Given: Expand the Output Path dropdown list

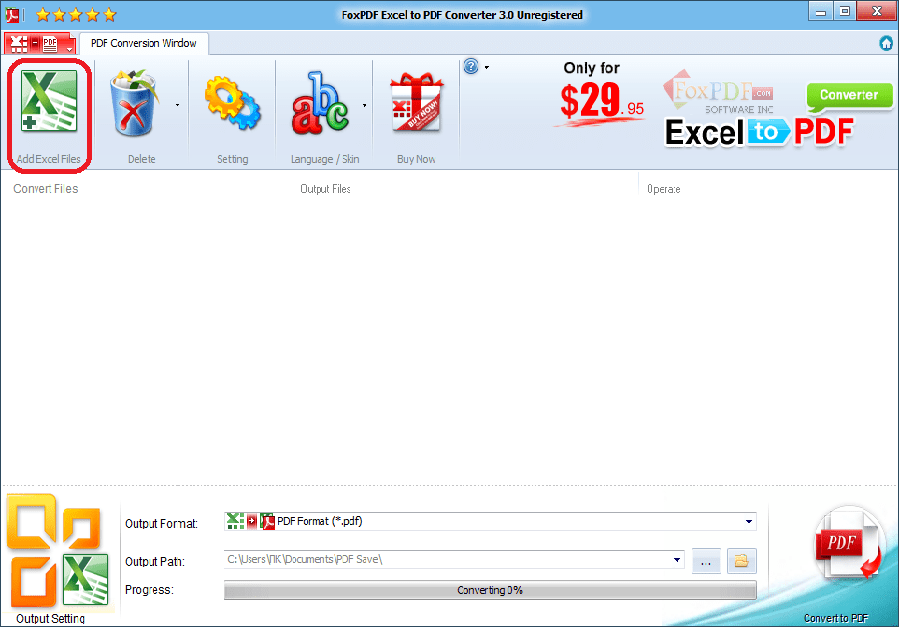Looking at the screenshot, I should (677, 561).
